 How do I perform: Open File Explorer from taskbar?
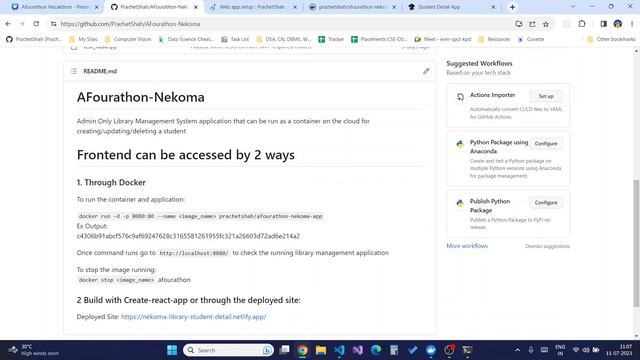tap(321, 350)
